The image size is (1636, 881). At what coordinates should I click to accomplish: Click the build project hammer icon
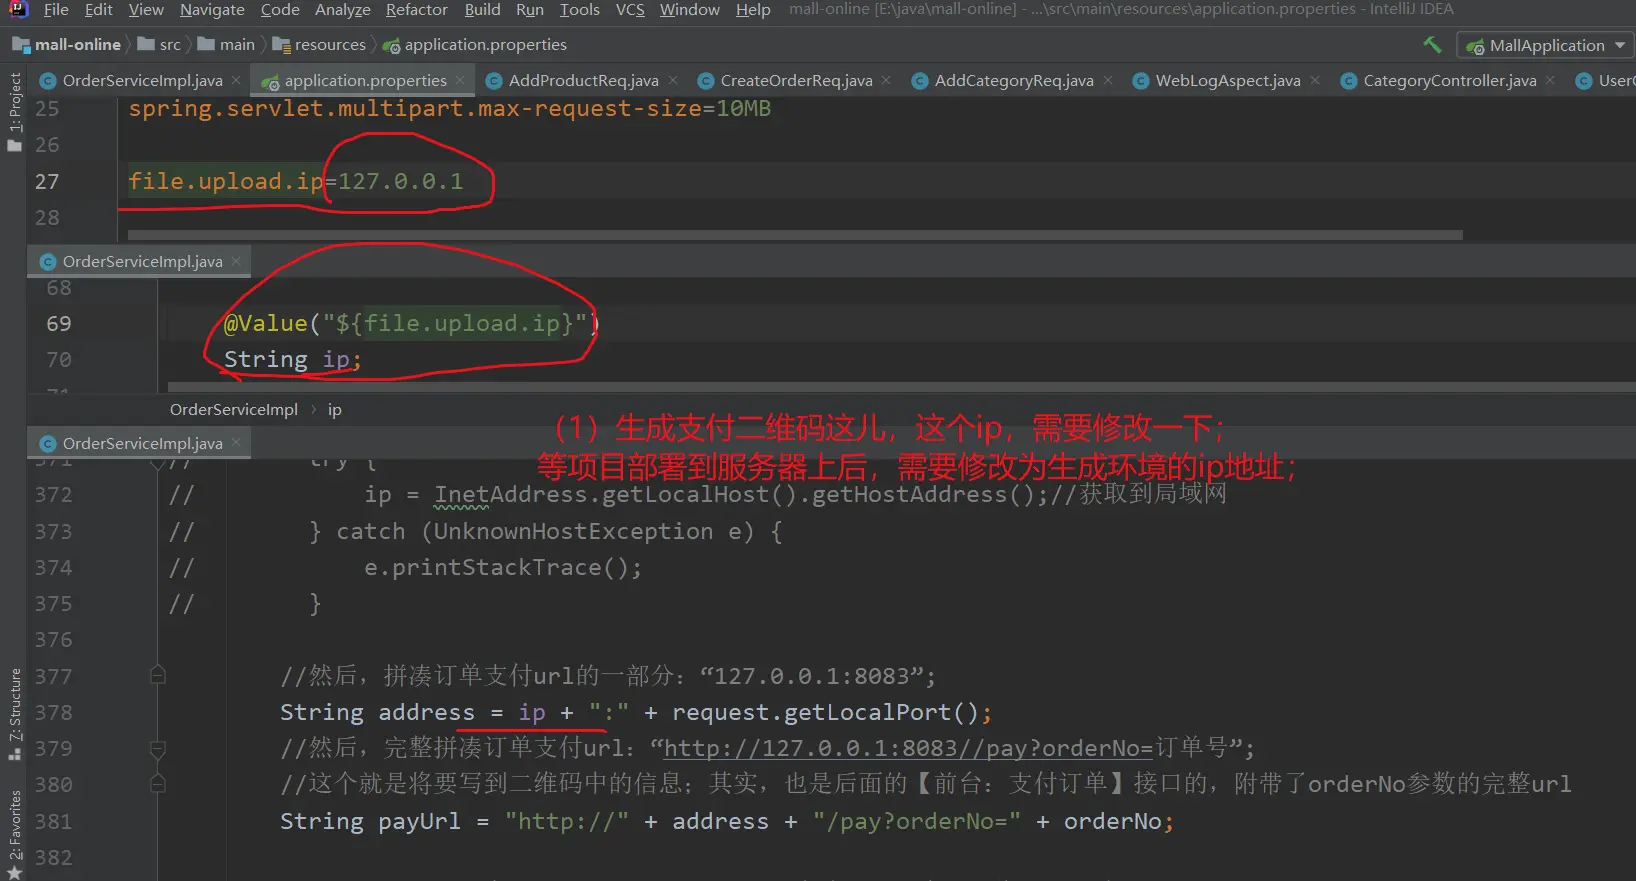tap(1432, 45)
